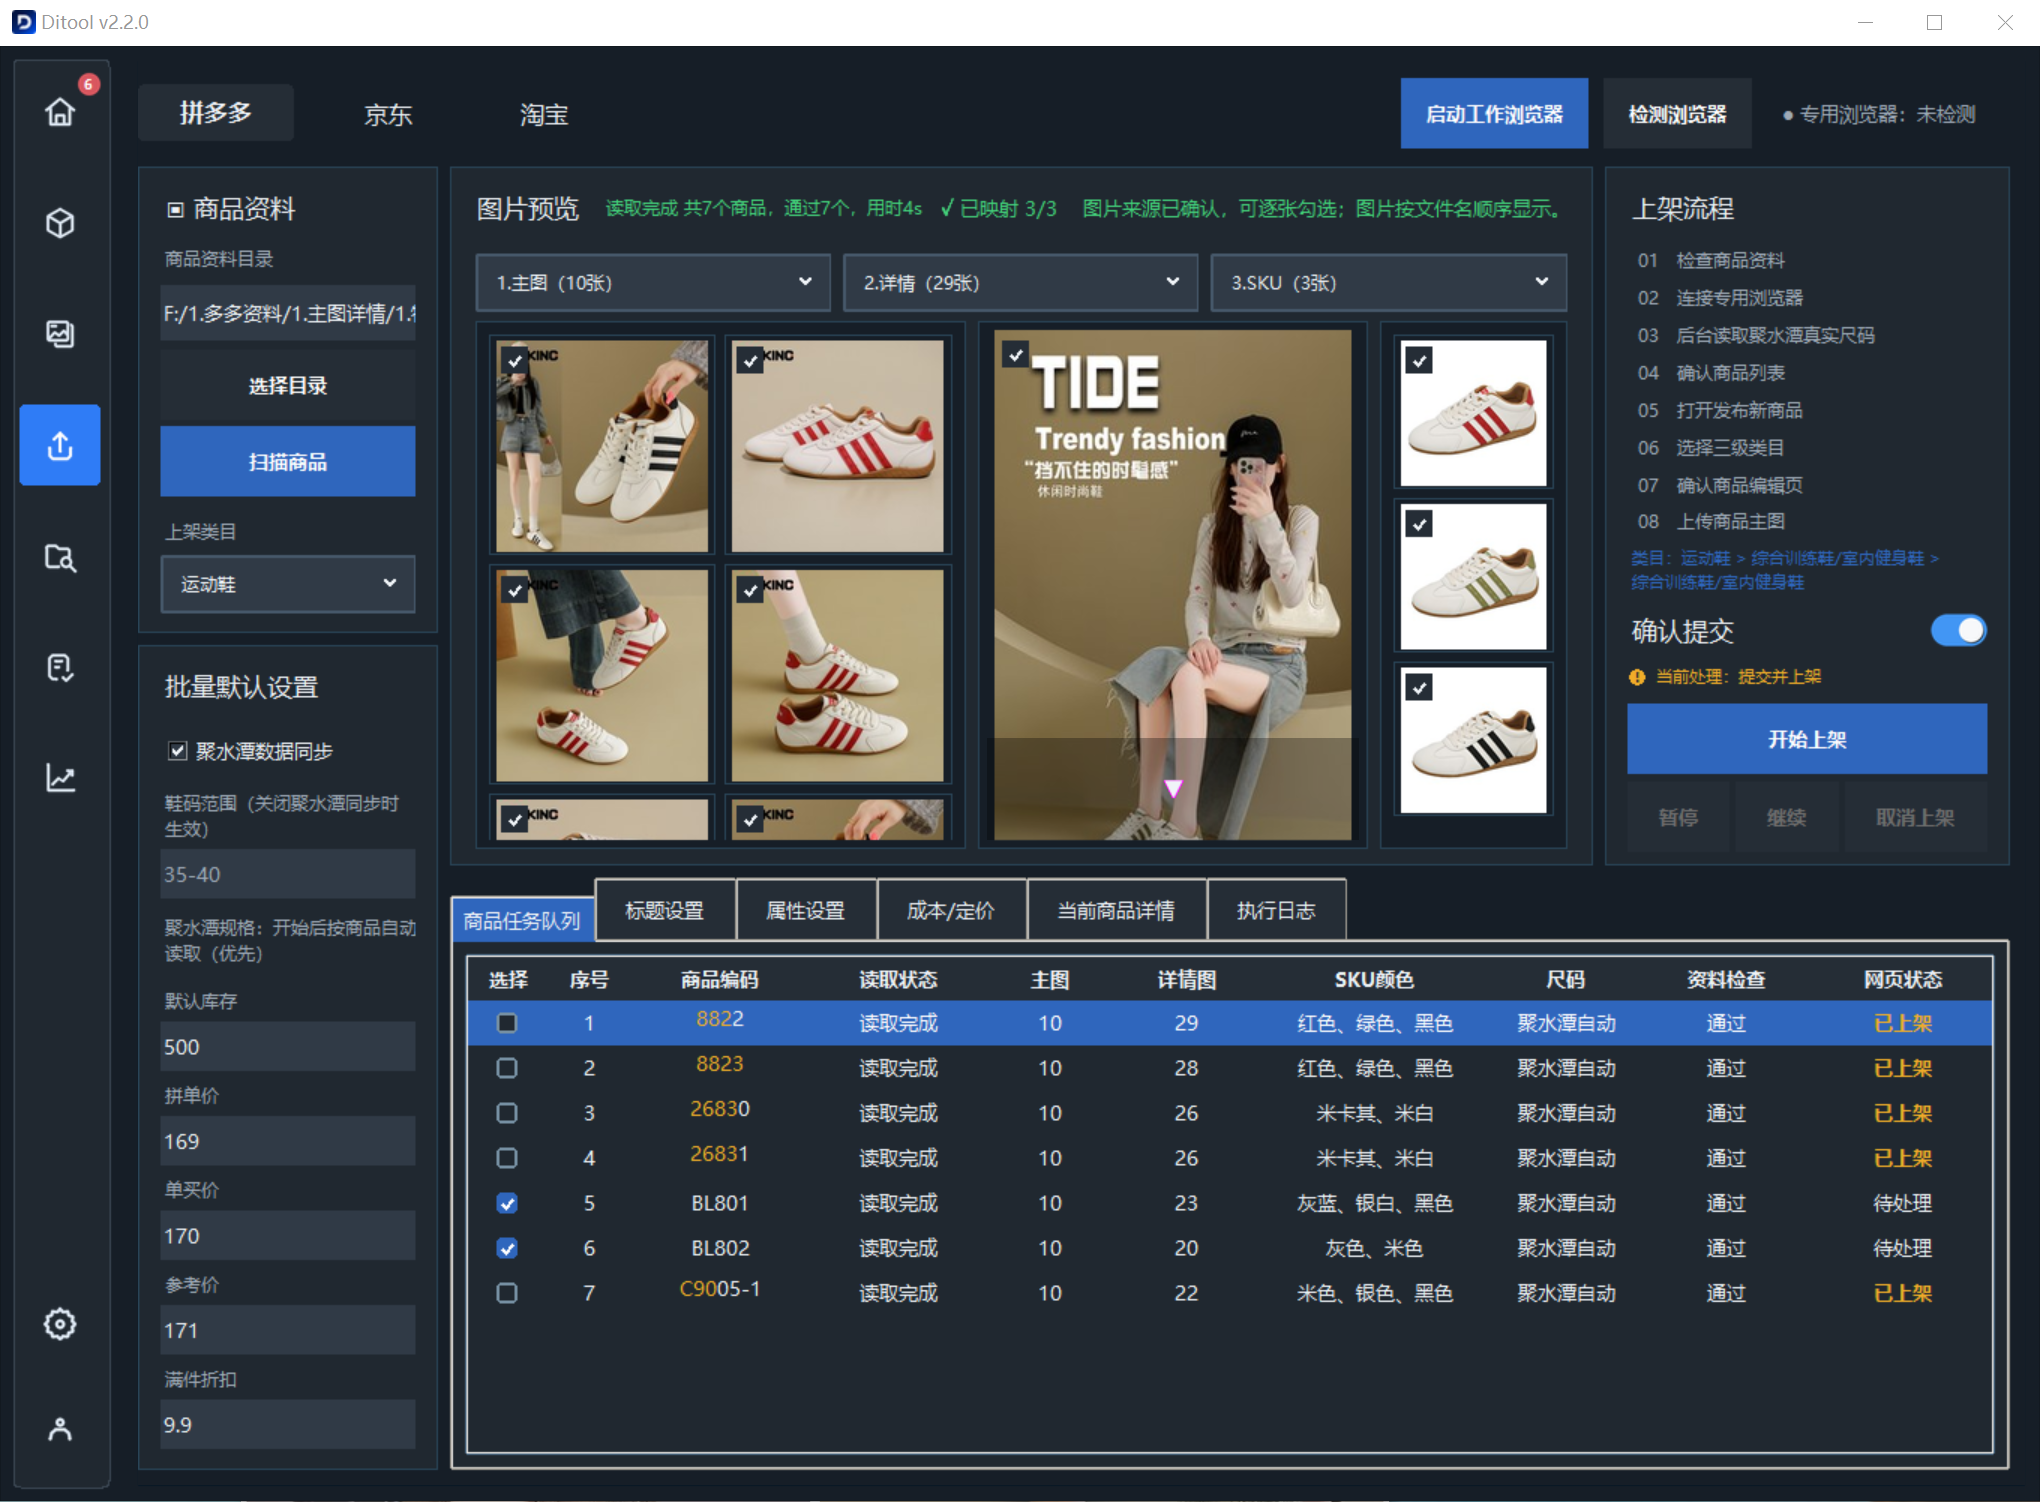
Task: Select the black-striped sneaker SKU thumbnail
Action: tap(1473, 740)
